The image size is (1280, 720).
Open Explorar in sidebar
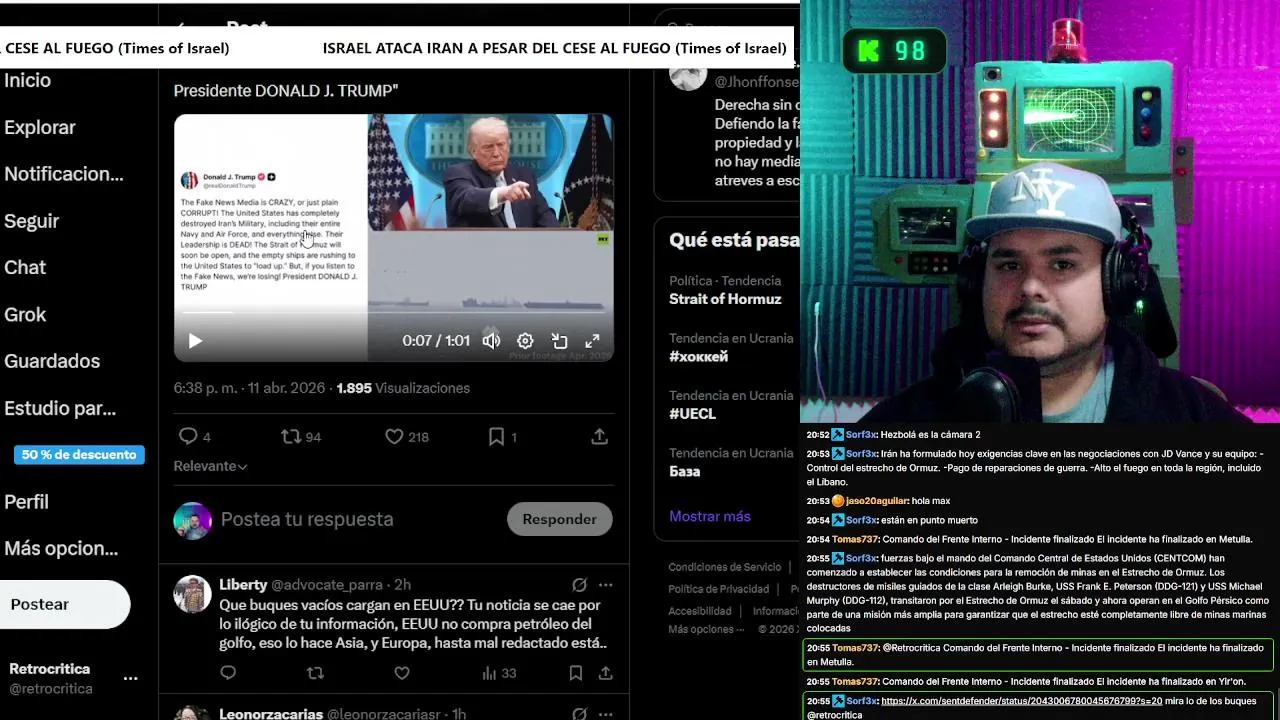pos(39,127)
